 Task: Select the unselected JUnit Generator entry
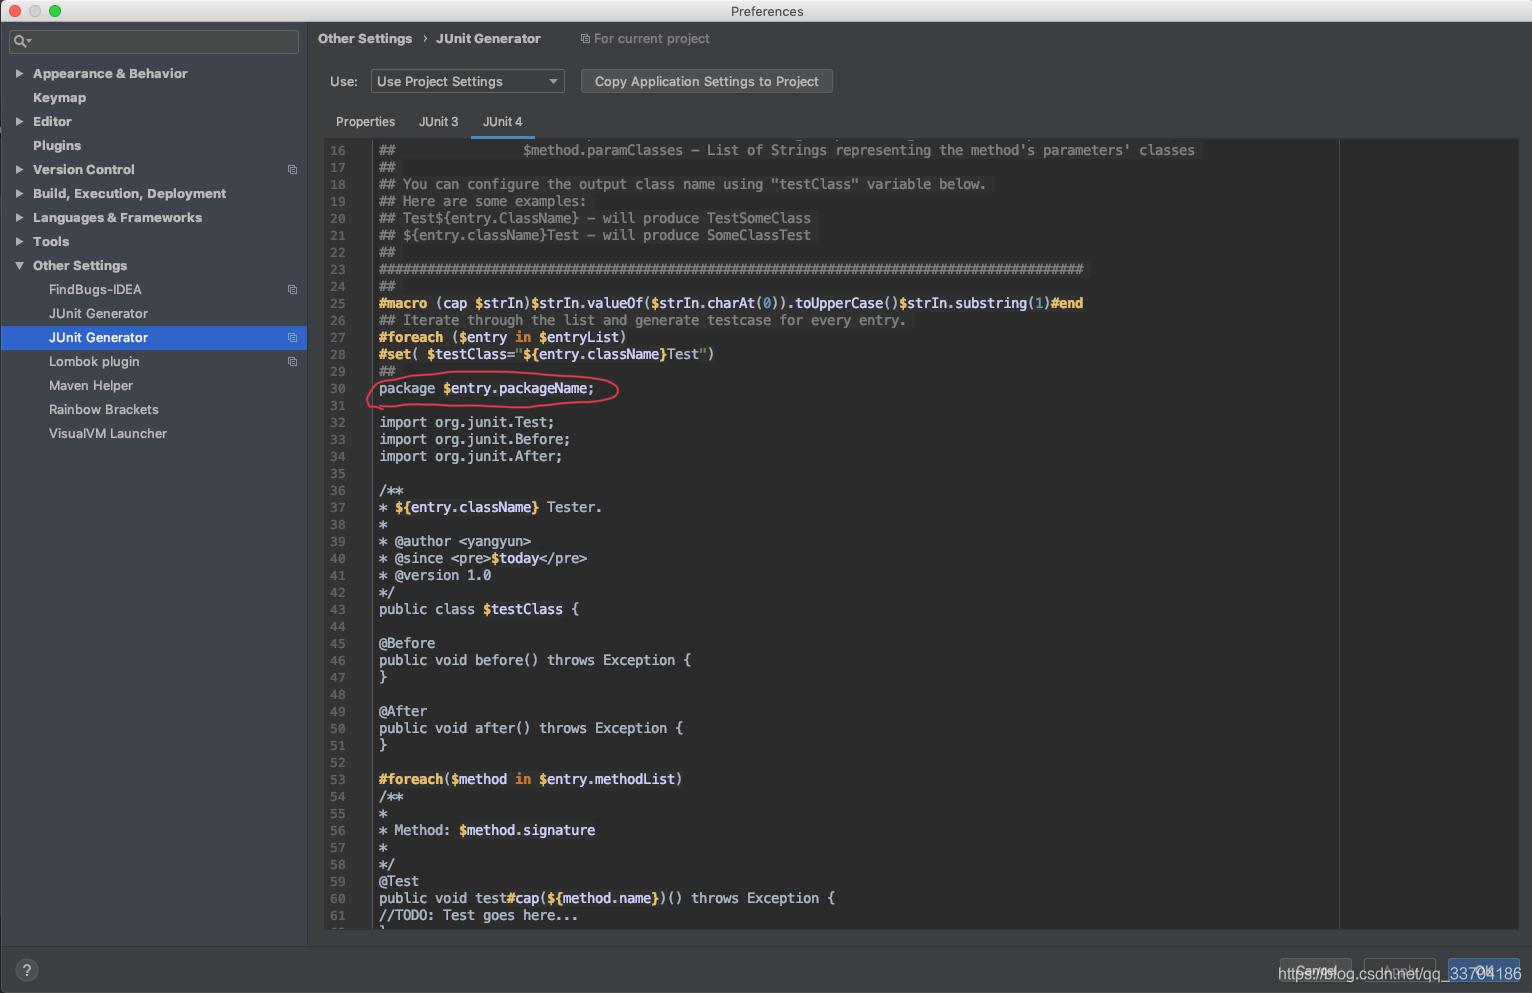click(x=98, y=314)
